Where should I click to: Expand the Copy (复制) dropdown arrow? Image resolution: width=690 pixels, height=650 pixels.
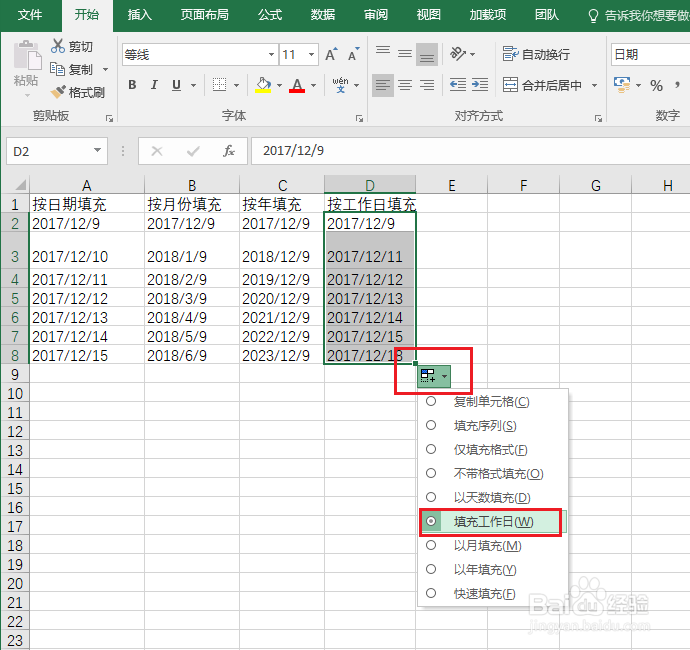pyautogui.click(x=106, y=70)
